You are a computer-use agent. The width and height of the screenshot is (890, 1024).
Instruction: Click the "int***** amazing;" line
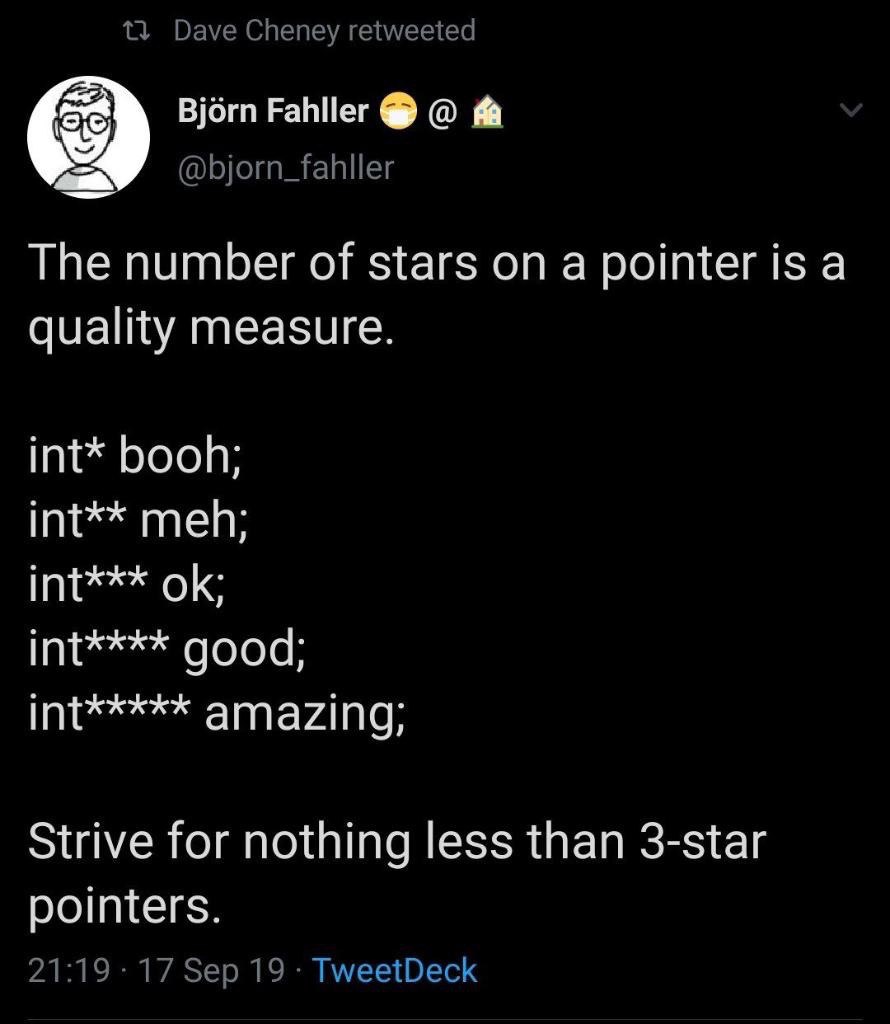pos(217,712)
